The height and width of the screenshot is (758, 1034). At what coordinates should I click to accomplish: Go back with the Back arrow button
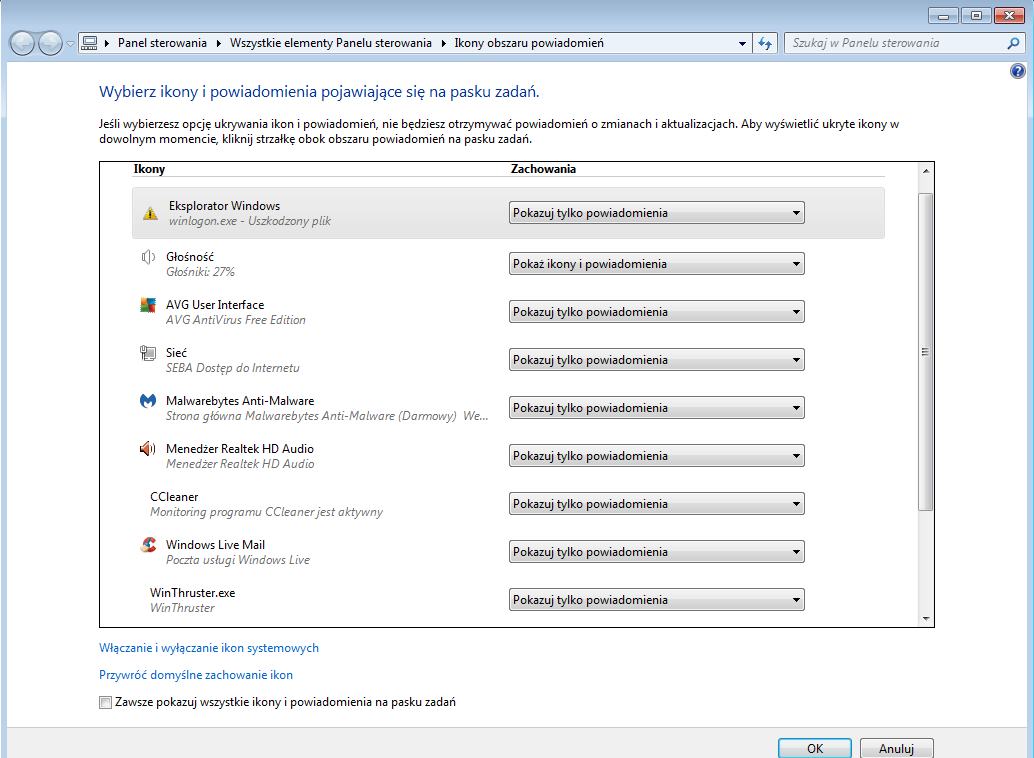click(22, 44)
